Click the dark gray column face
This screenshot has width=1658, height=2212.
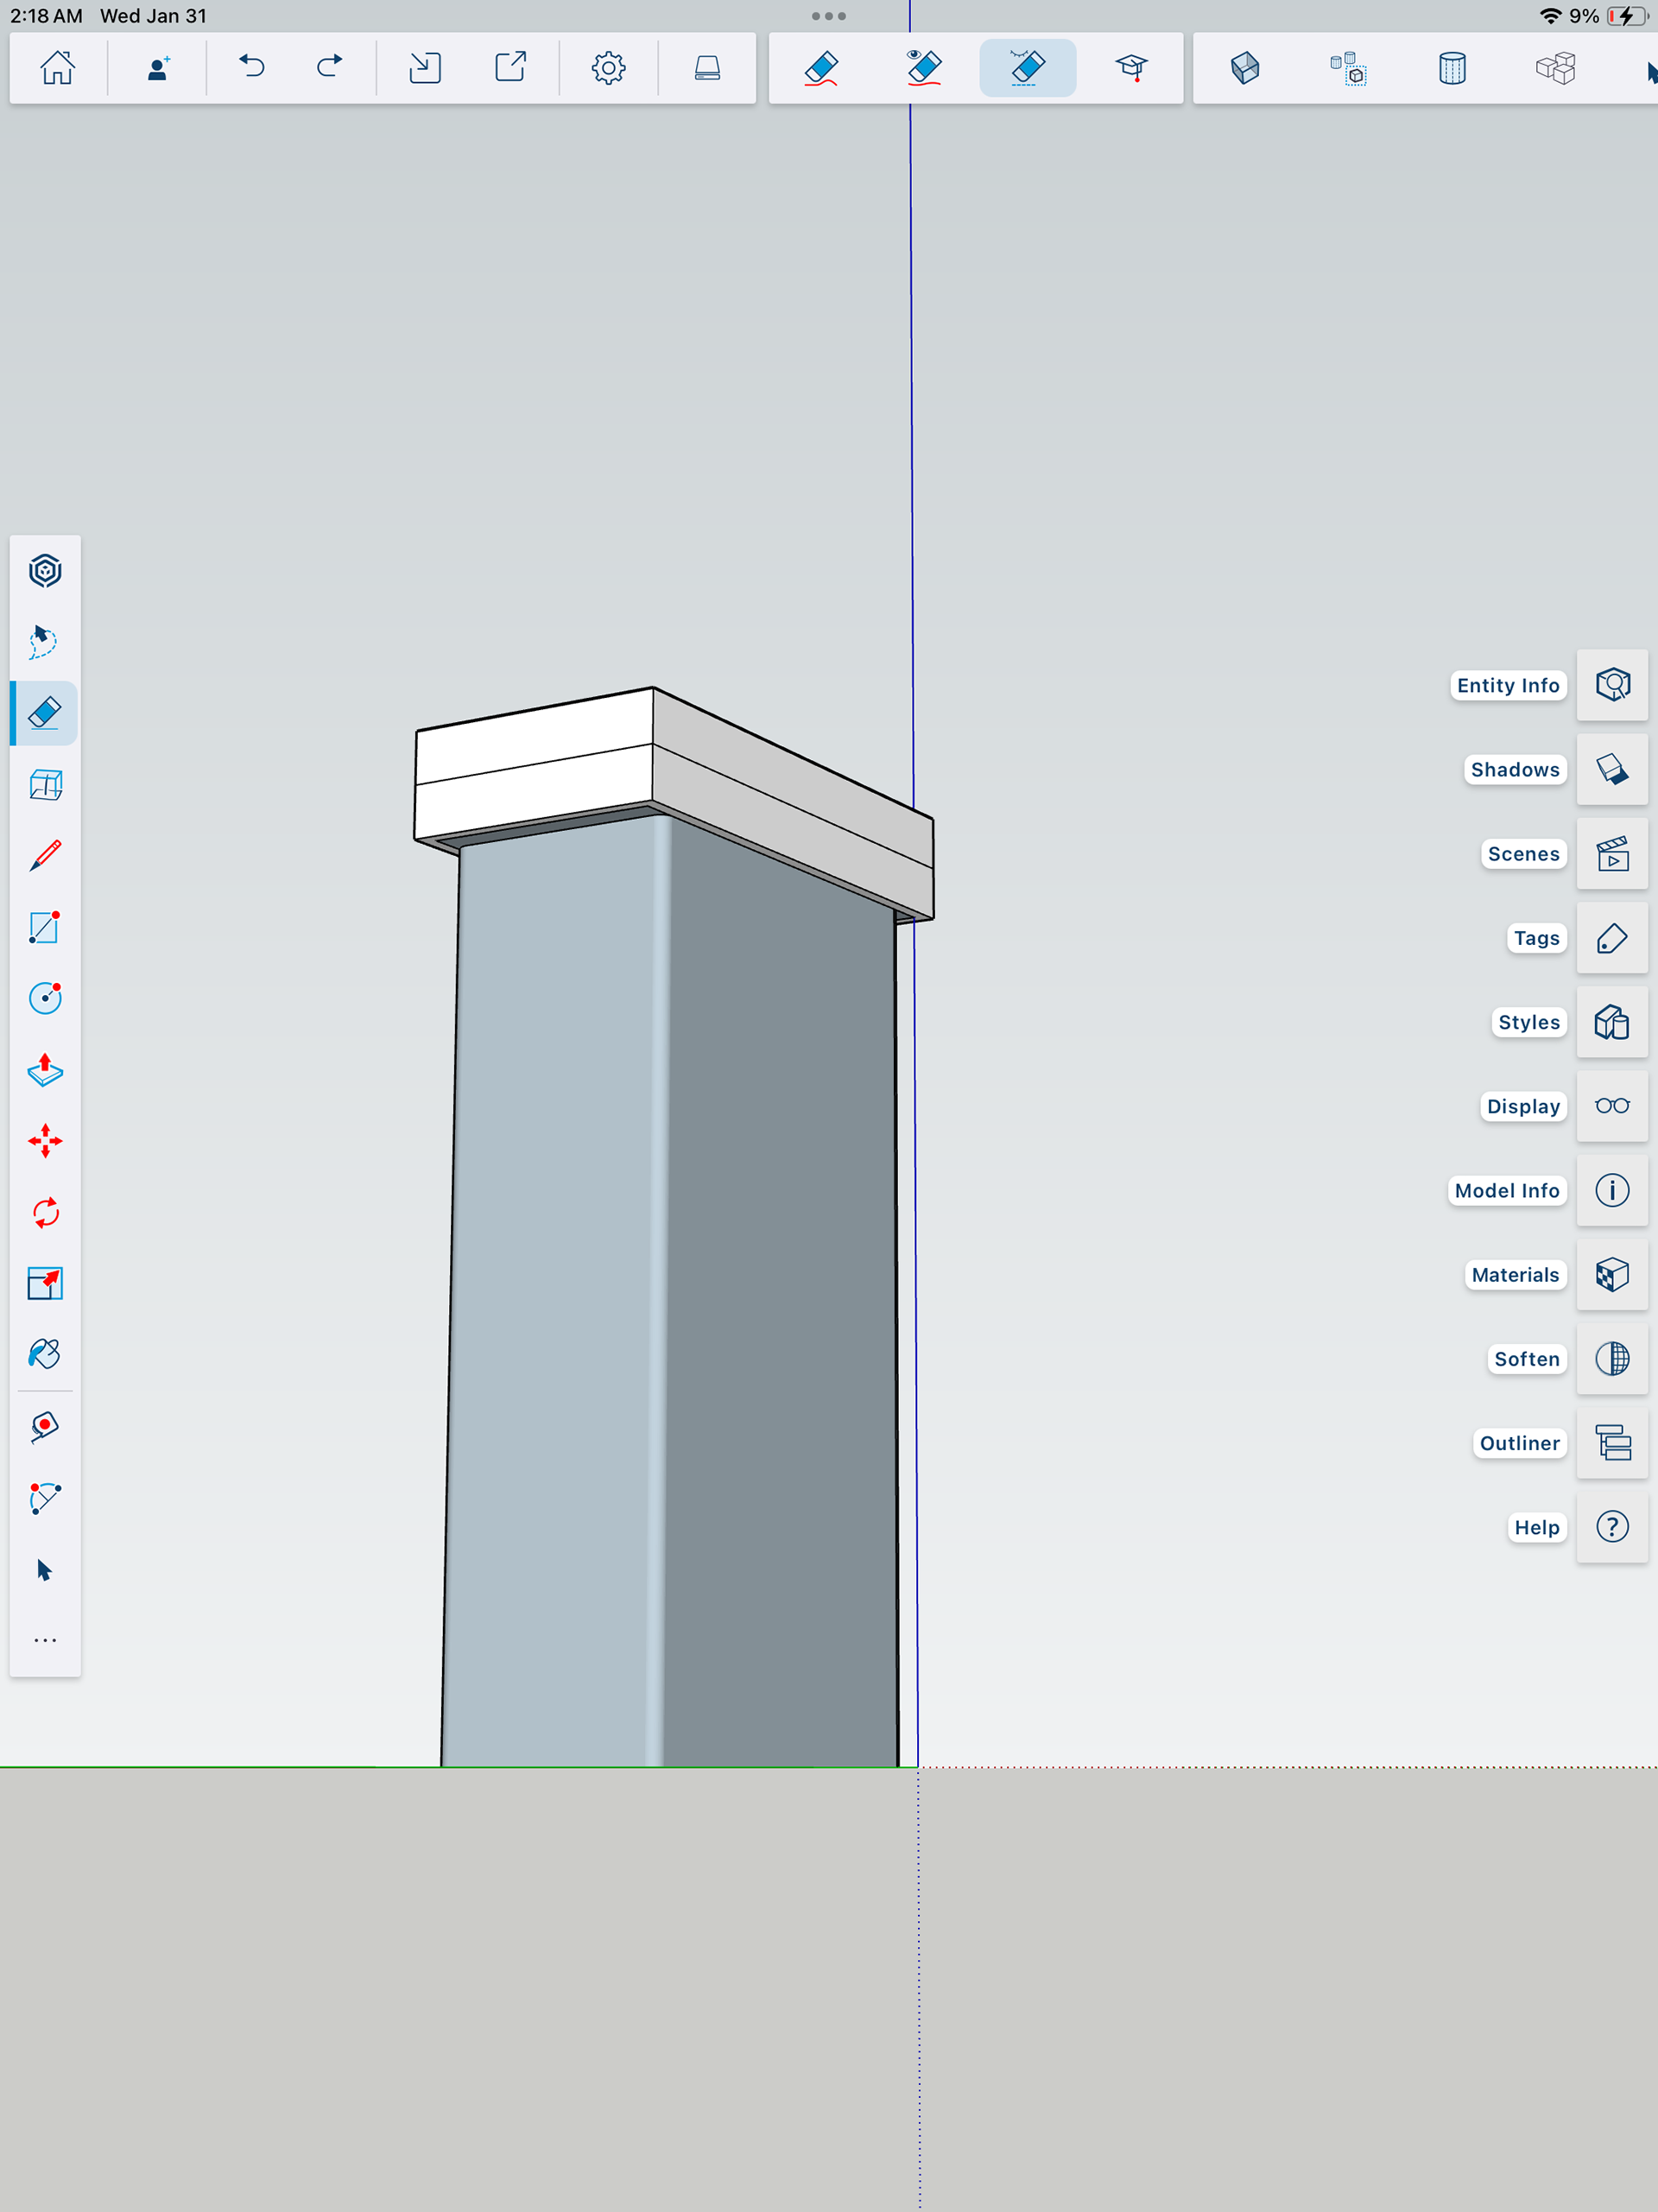(780, 1300)
